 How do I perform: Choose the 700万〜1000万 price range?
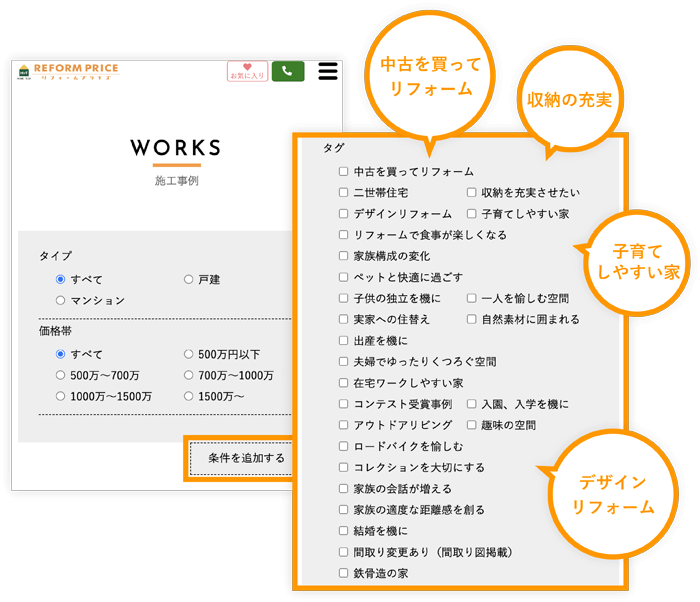189,375
